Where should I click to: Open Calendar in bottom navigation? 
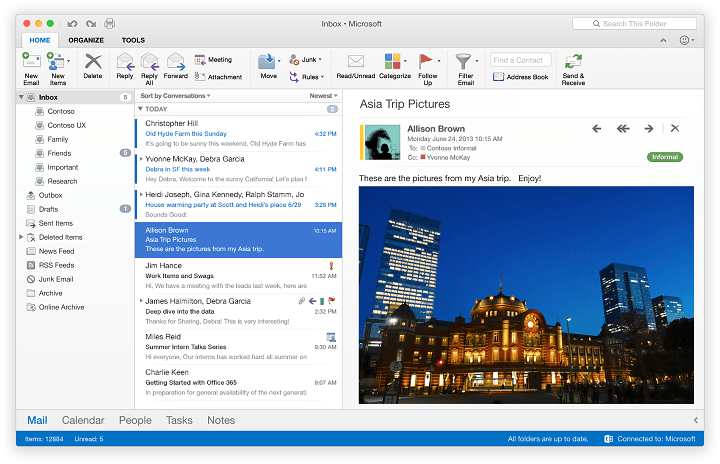point(83,420)
